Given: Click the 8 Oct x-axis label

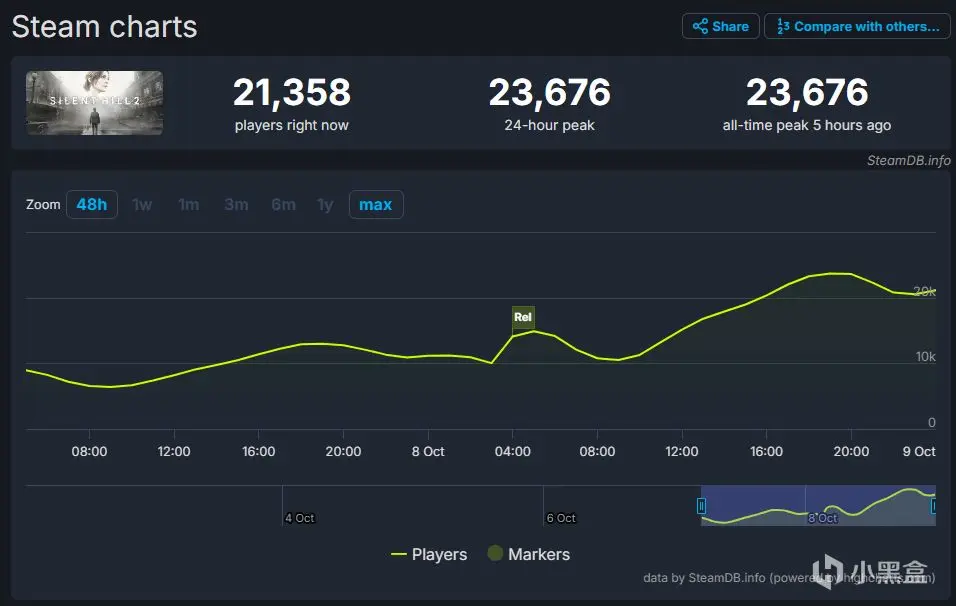Looking at the screenshot, I should pos(428,451).
